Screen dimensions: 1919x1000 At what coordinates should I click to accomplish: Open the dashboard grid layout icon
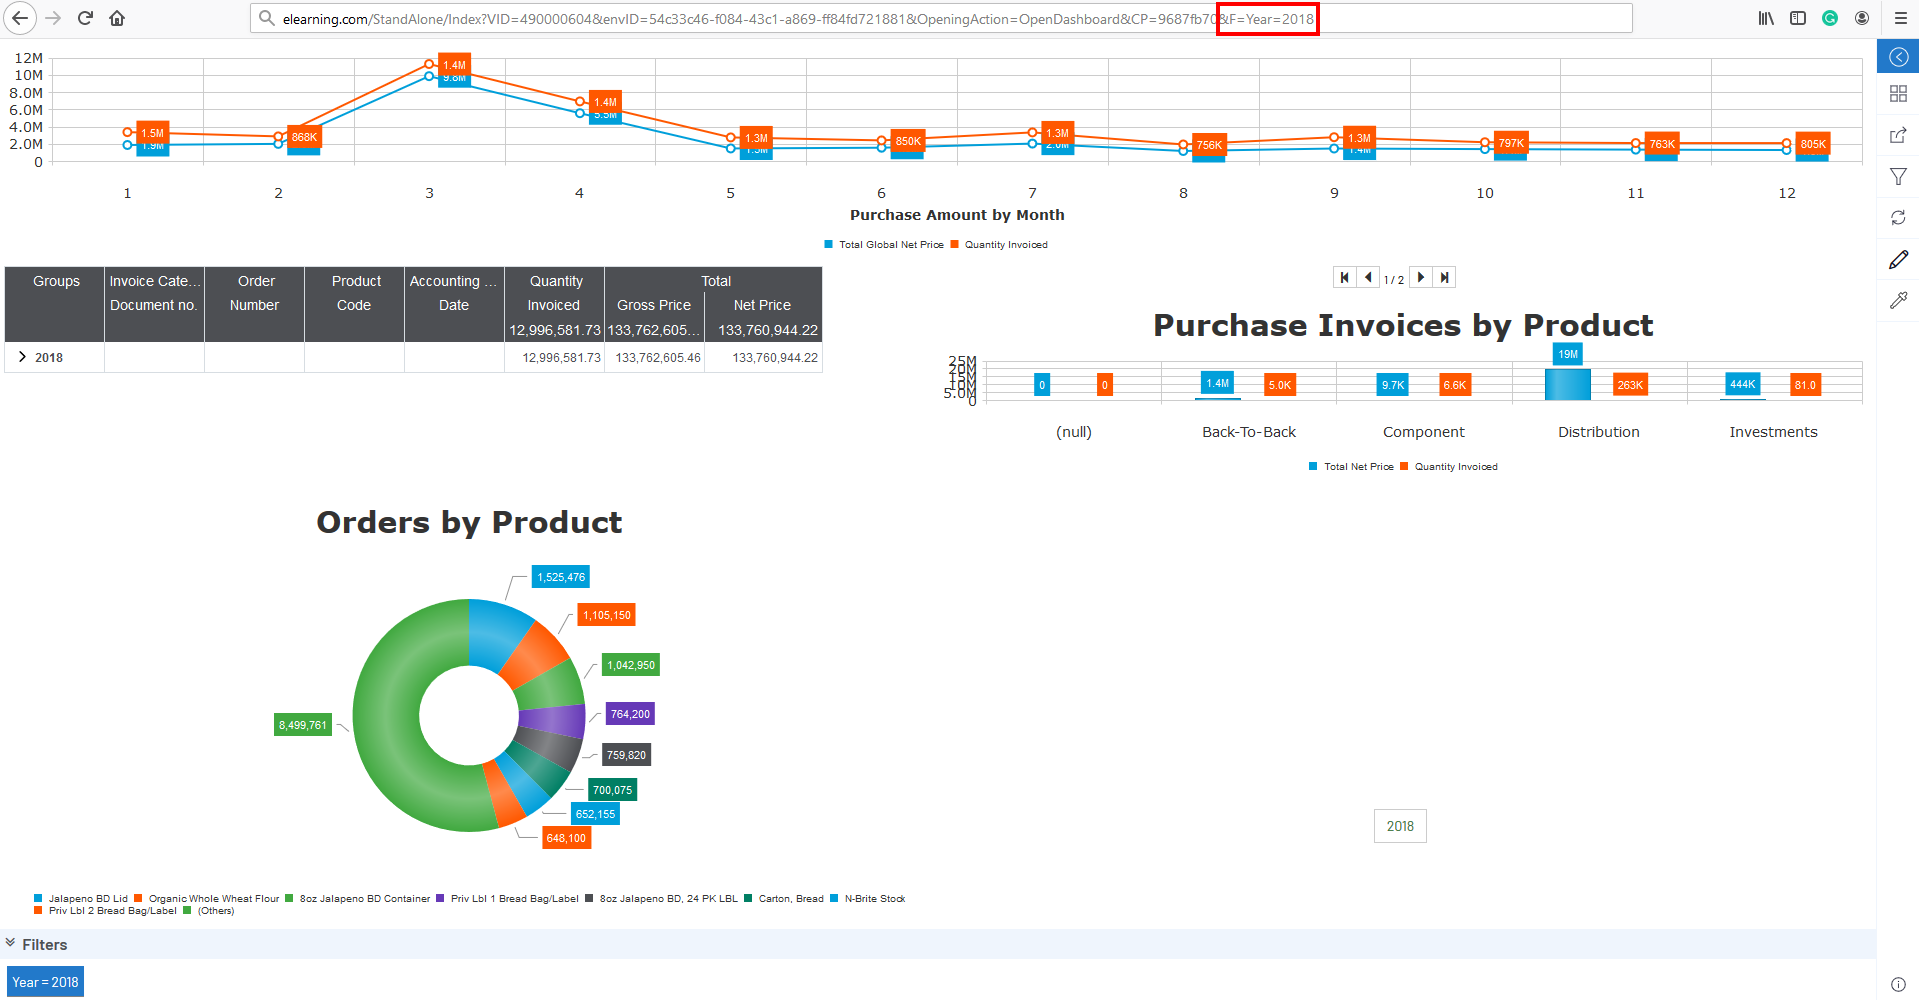1898,94
